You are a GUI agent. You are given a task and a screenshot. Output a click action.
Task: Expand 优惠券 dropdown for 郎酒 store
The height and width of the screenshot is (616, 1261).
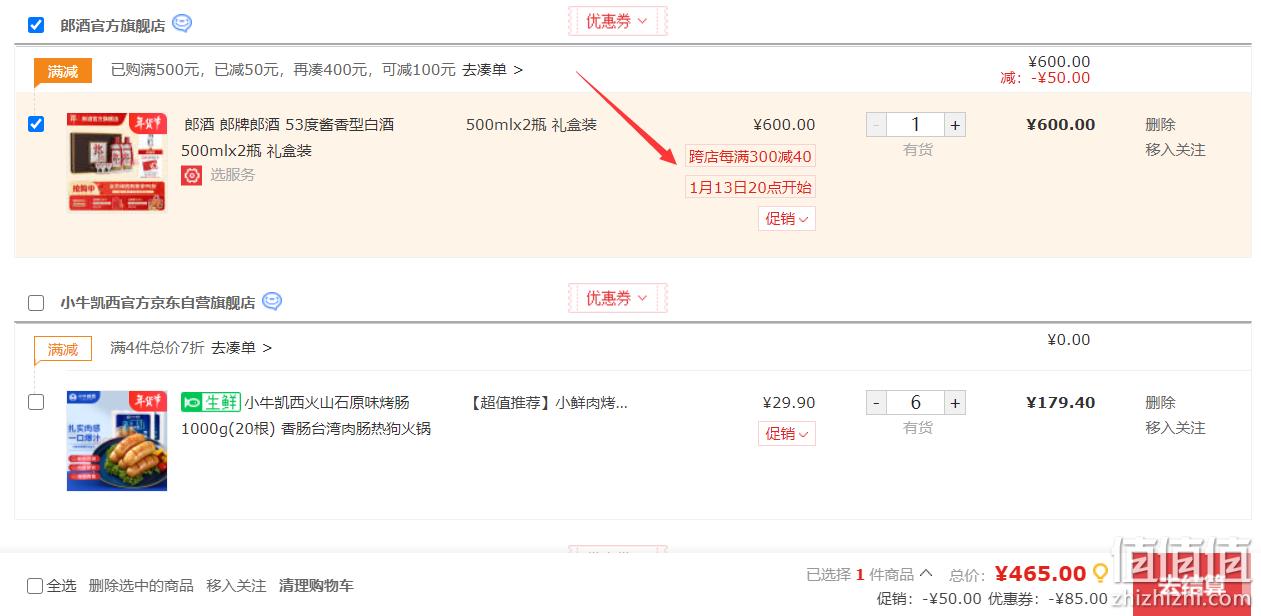(617, 21)
